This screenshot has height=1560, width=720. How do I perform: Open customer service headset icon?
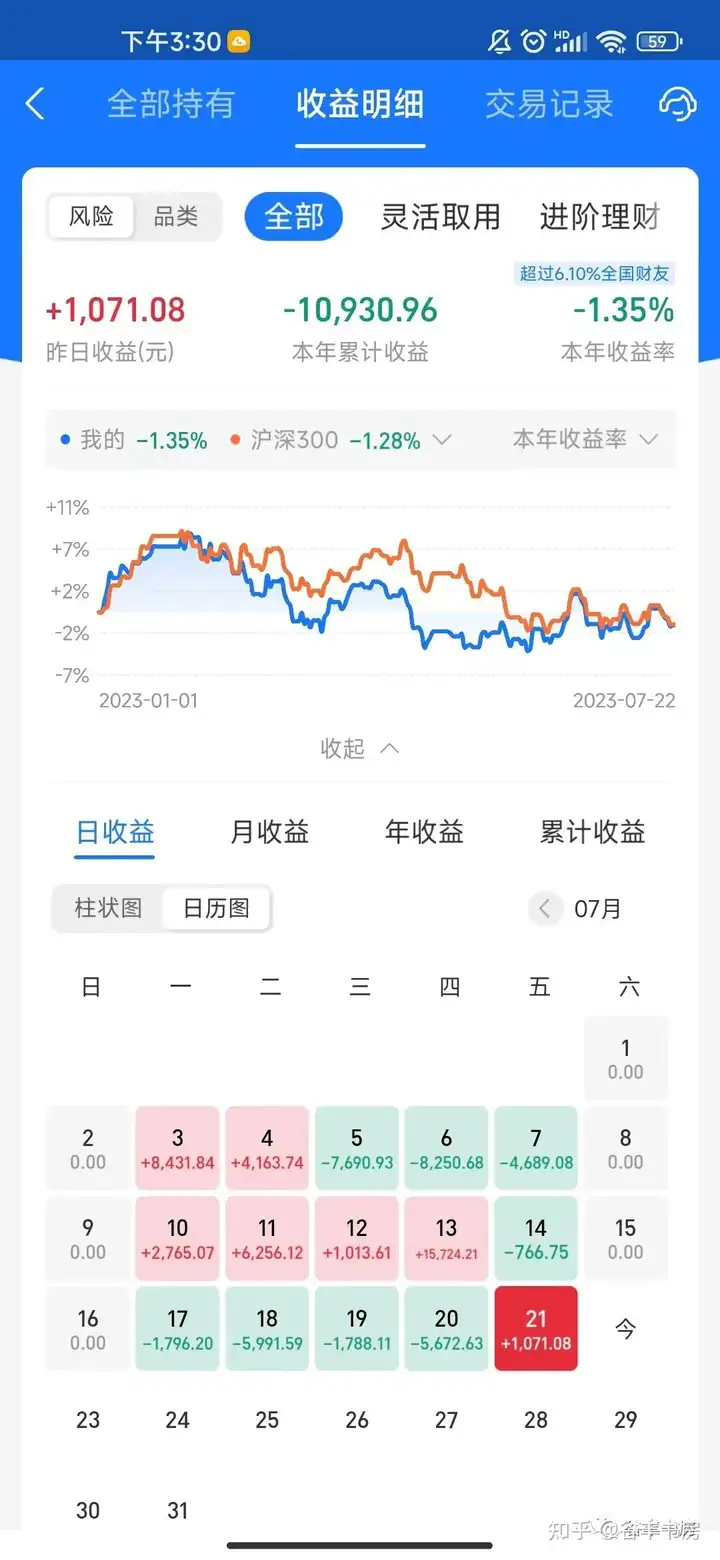coord(677,104)
